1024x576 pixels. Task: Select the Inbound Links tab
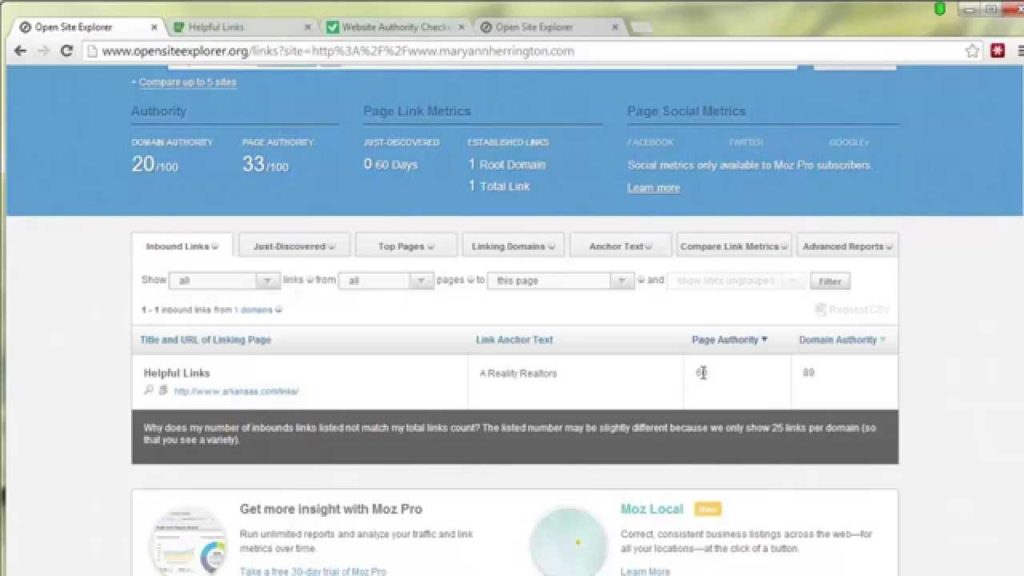pos(182,246)
